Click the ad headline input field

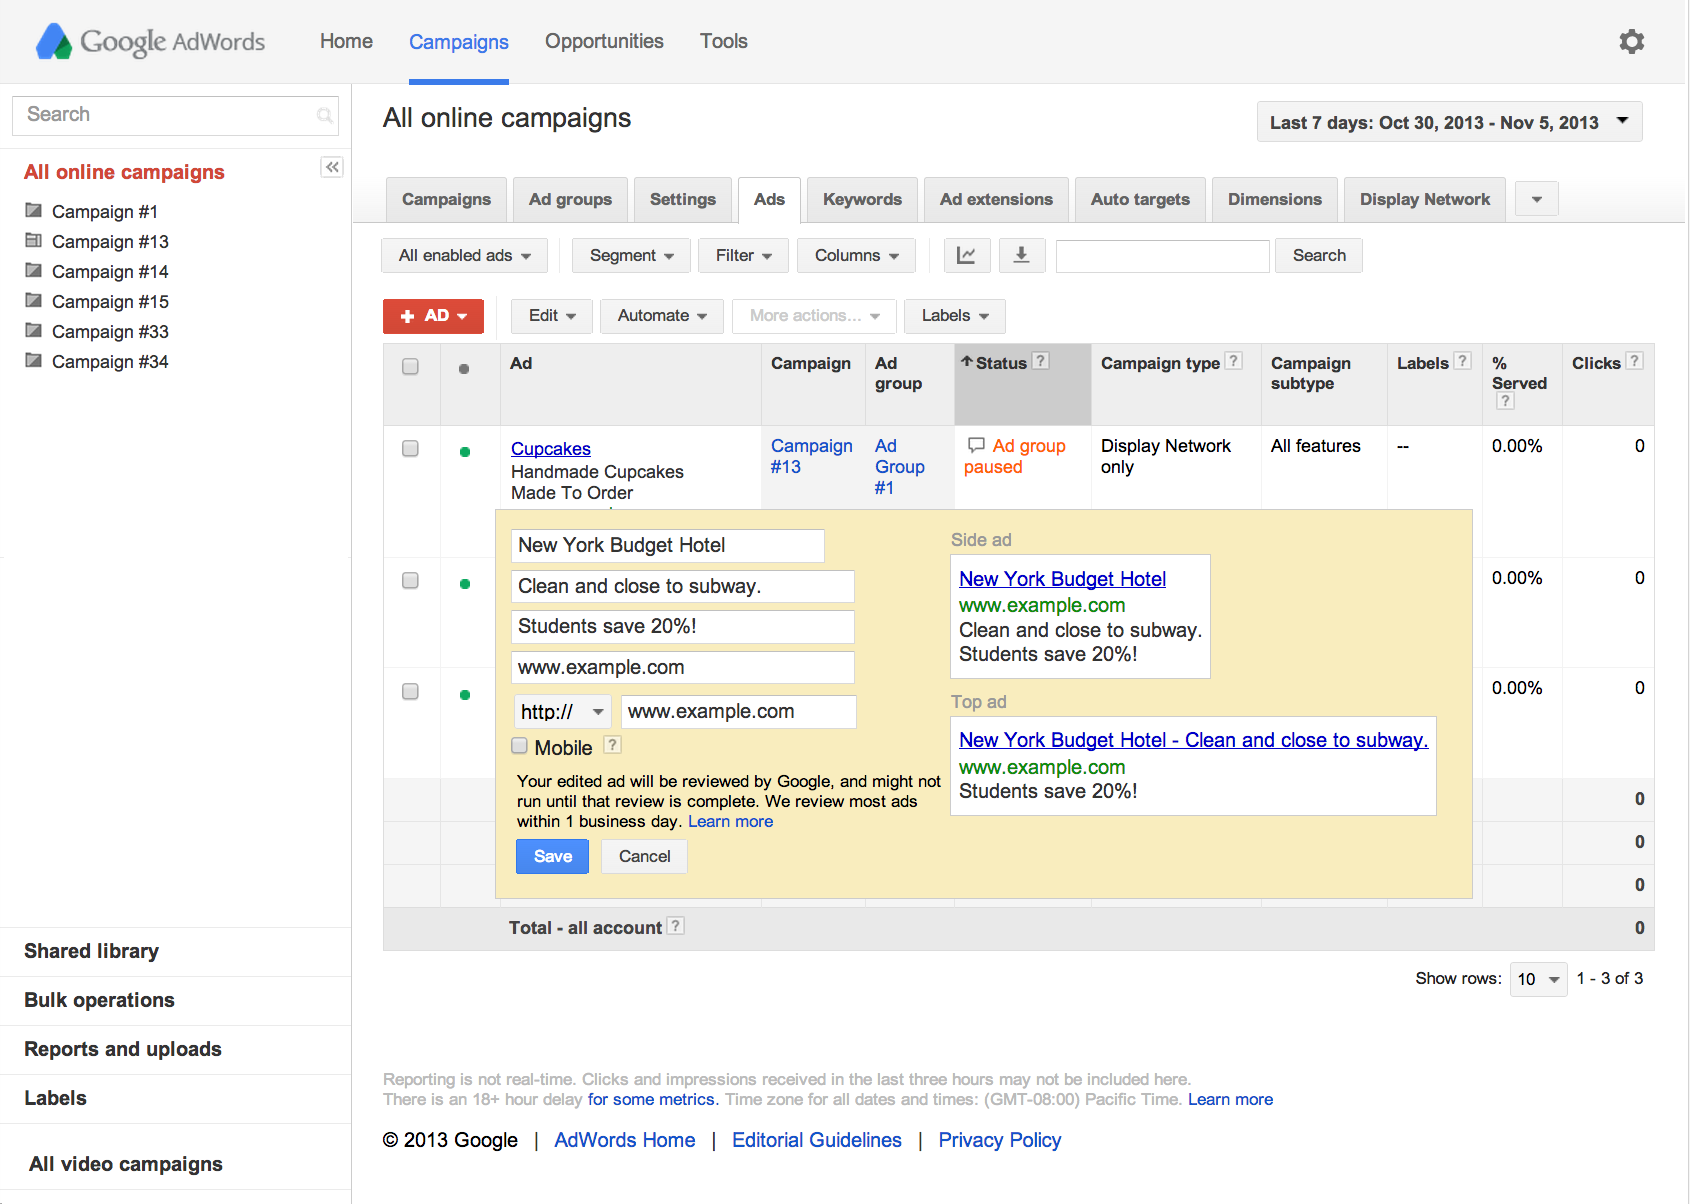click(x=668, y=546)
